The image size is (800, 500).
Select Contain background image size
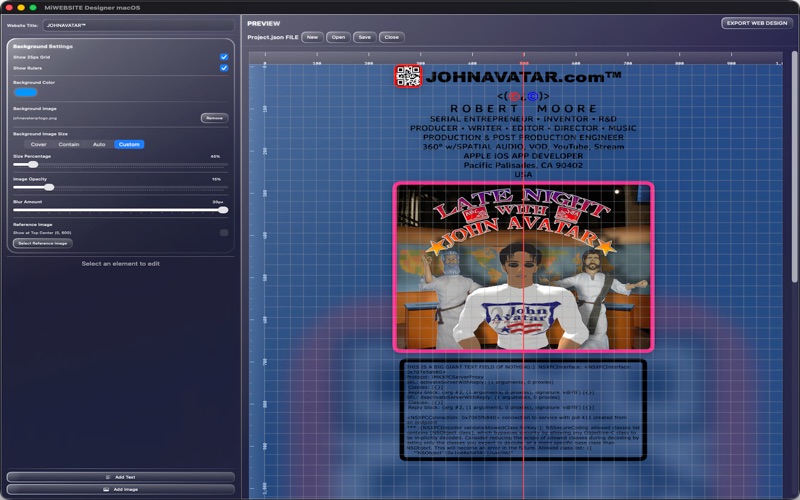point(68,144)
